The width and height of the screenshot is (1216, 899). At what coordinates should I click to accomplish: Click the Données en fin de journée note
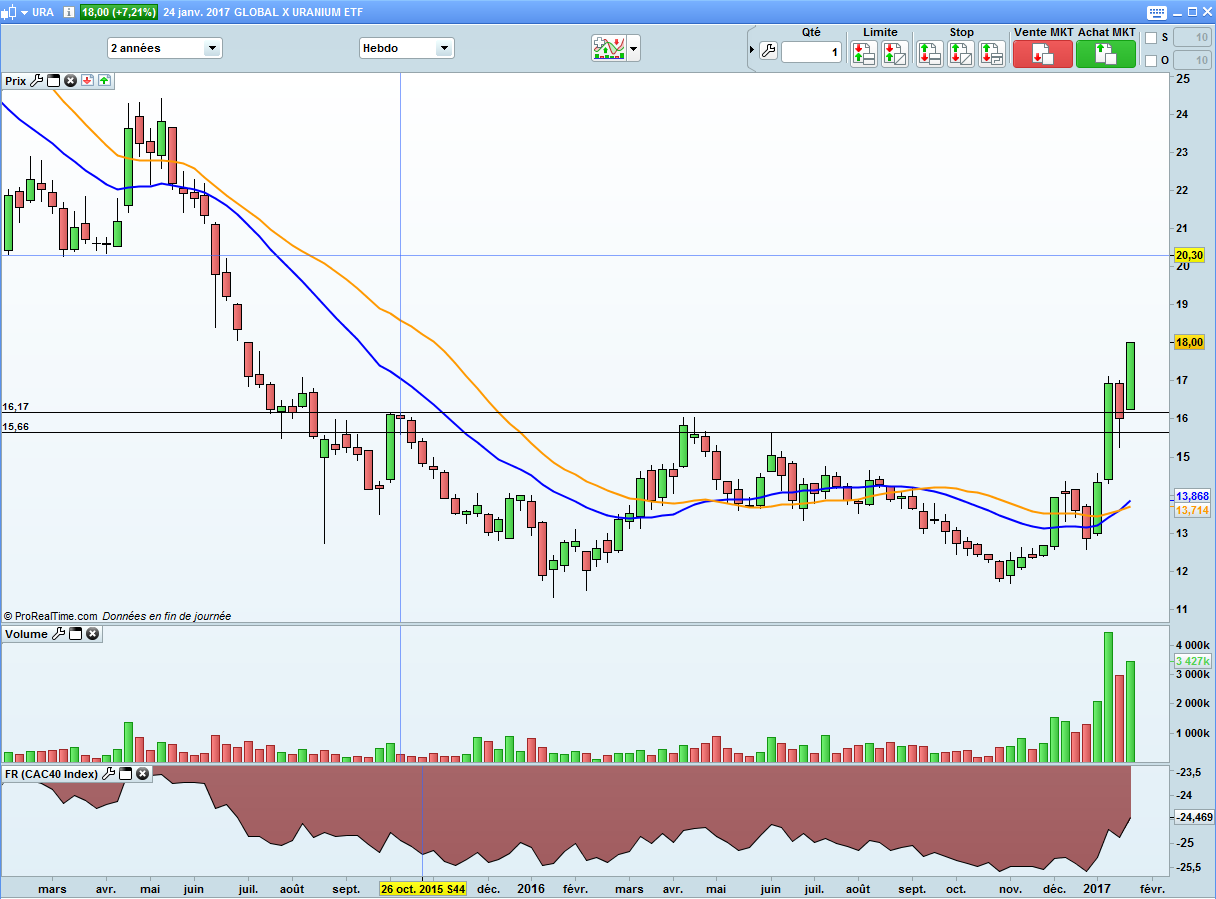(x=167, y=616)
